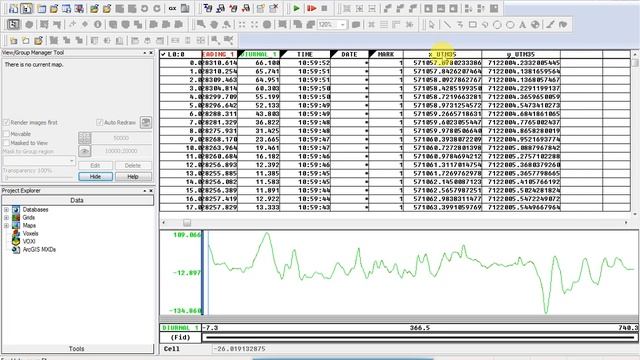Click the grid-scale icon beside 50000 field
The height and width of the screenshot is (360, 640).
(84, 138)
